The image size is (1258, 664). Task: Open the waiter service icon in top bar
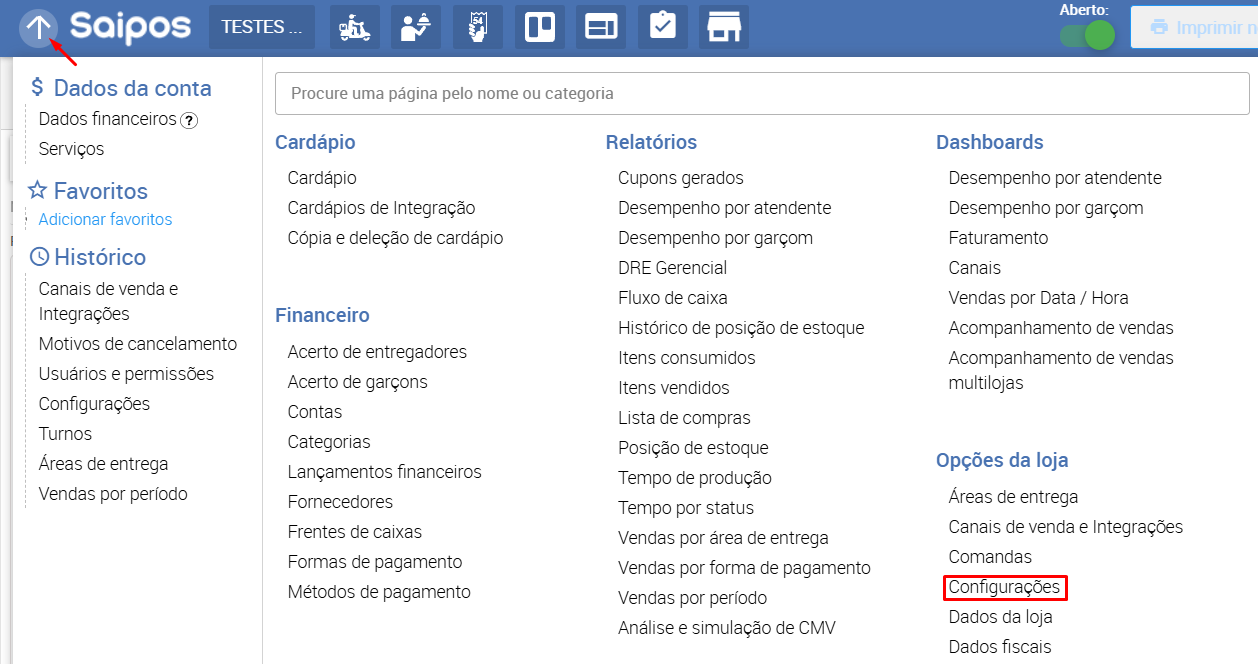click(416, 27)
